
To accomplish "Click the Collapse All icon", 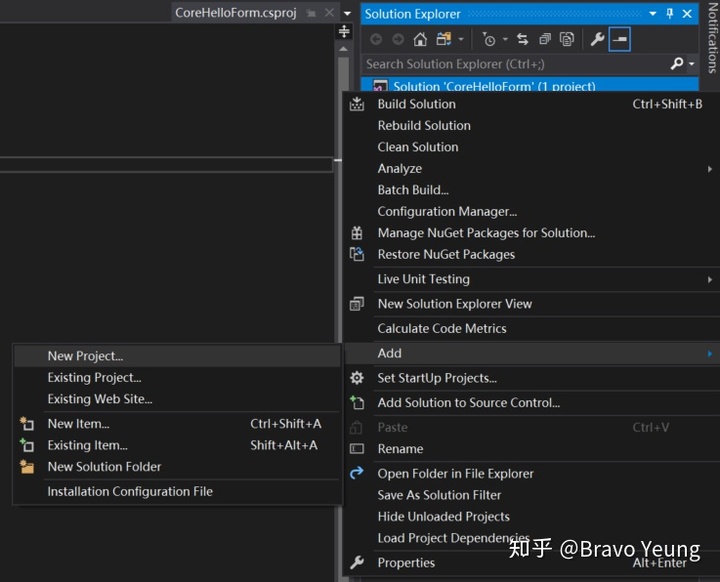I will [x=545, y=40].
